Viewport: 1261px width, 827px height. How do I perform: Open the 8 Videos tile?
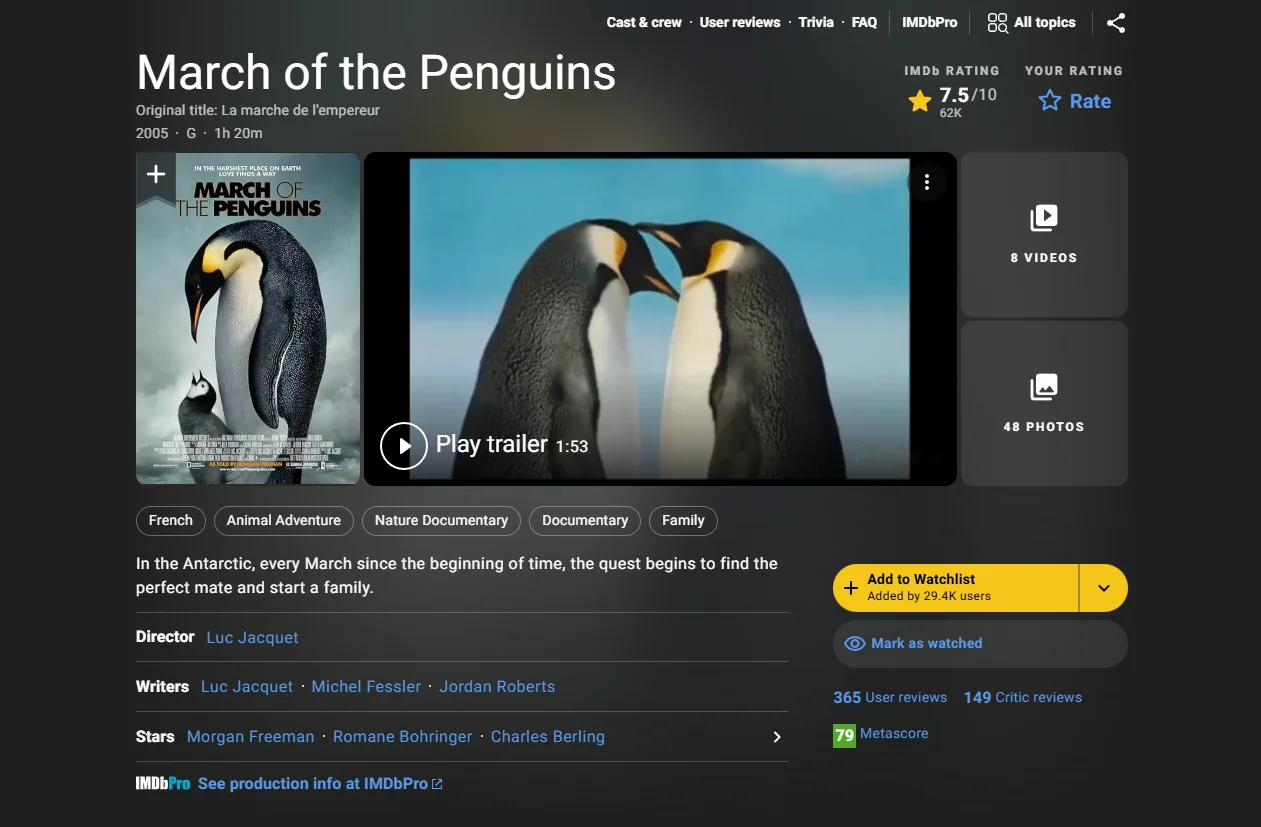click(1044, 235)
